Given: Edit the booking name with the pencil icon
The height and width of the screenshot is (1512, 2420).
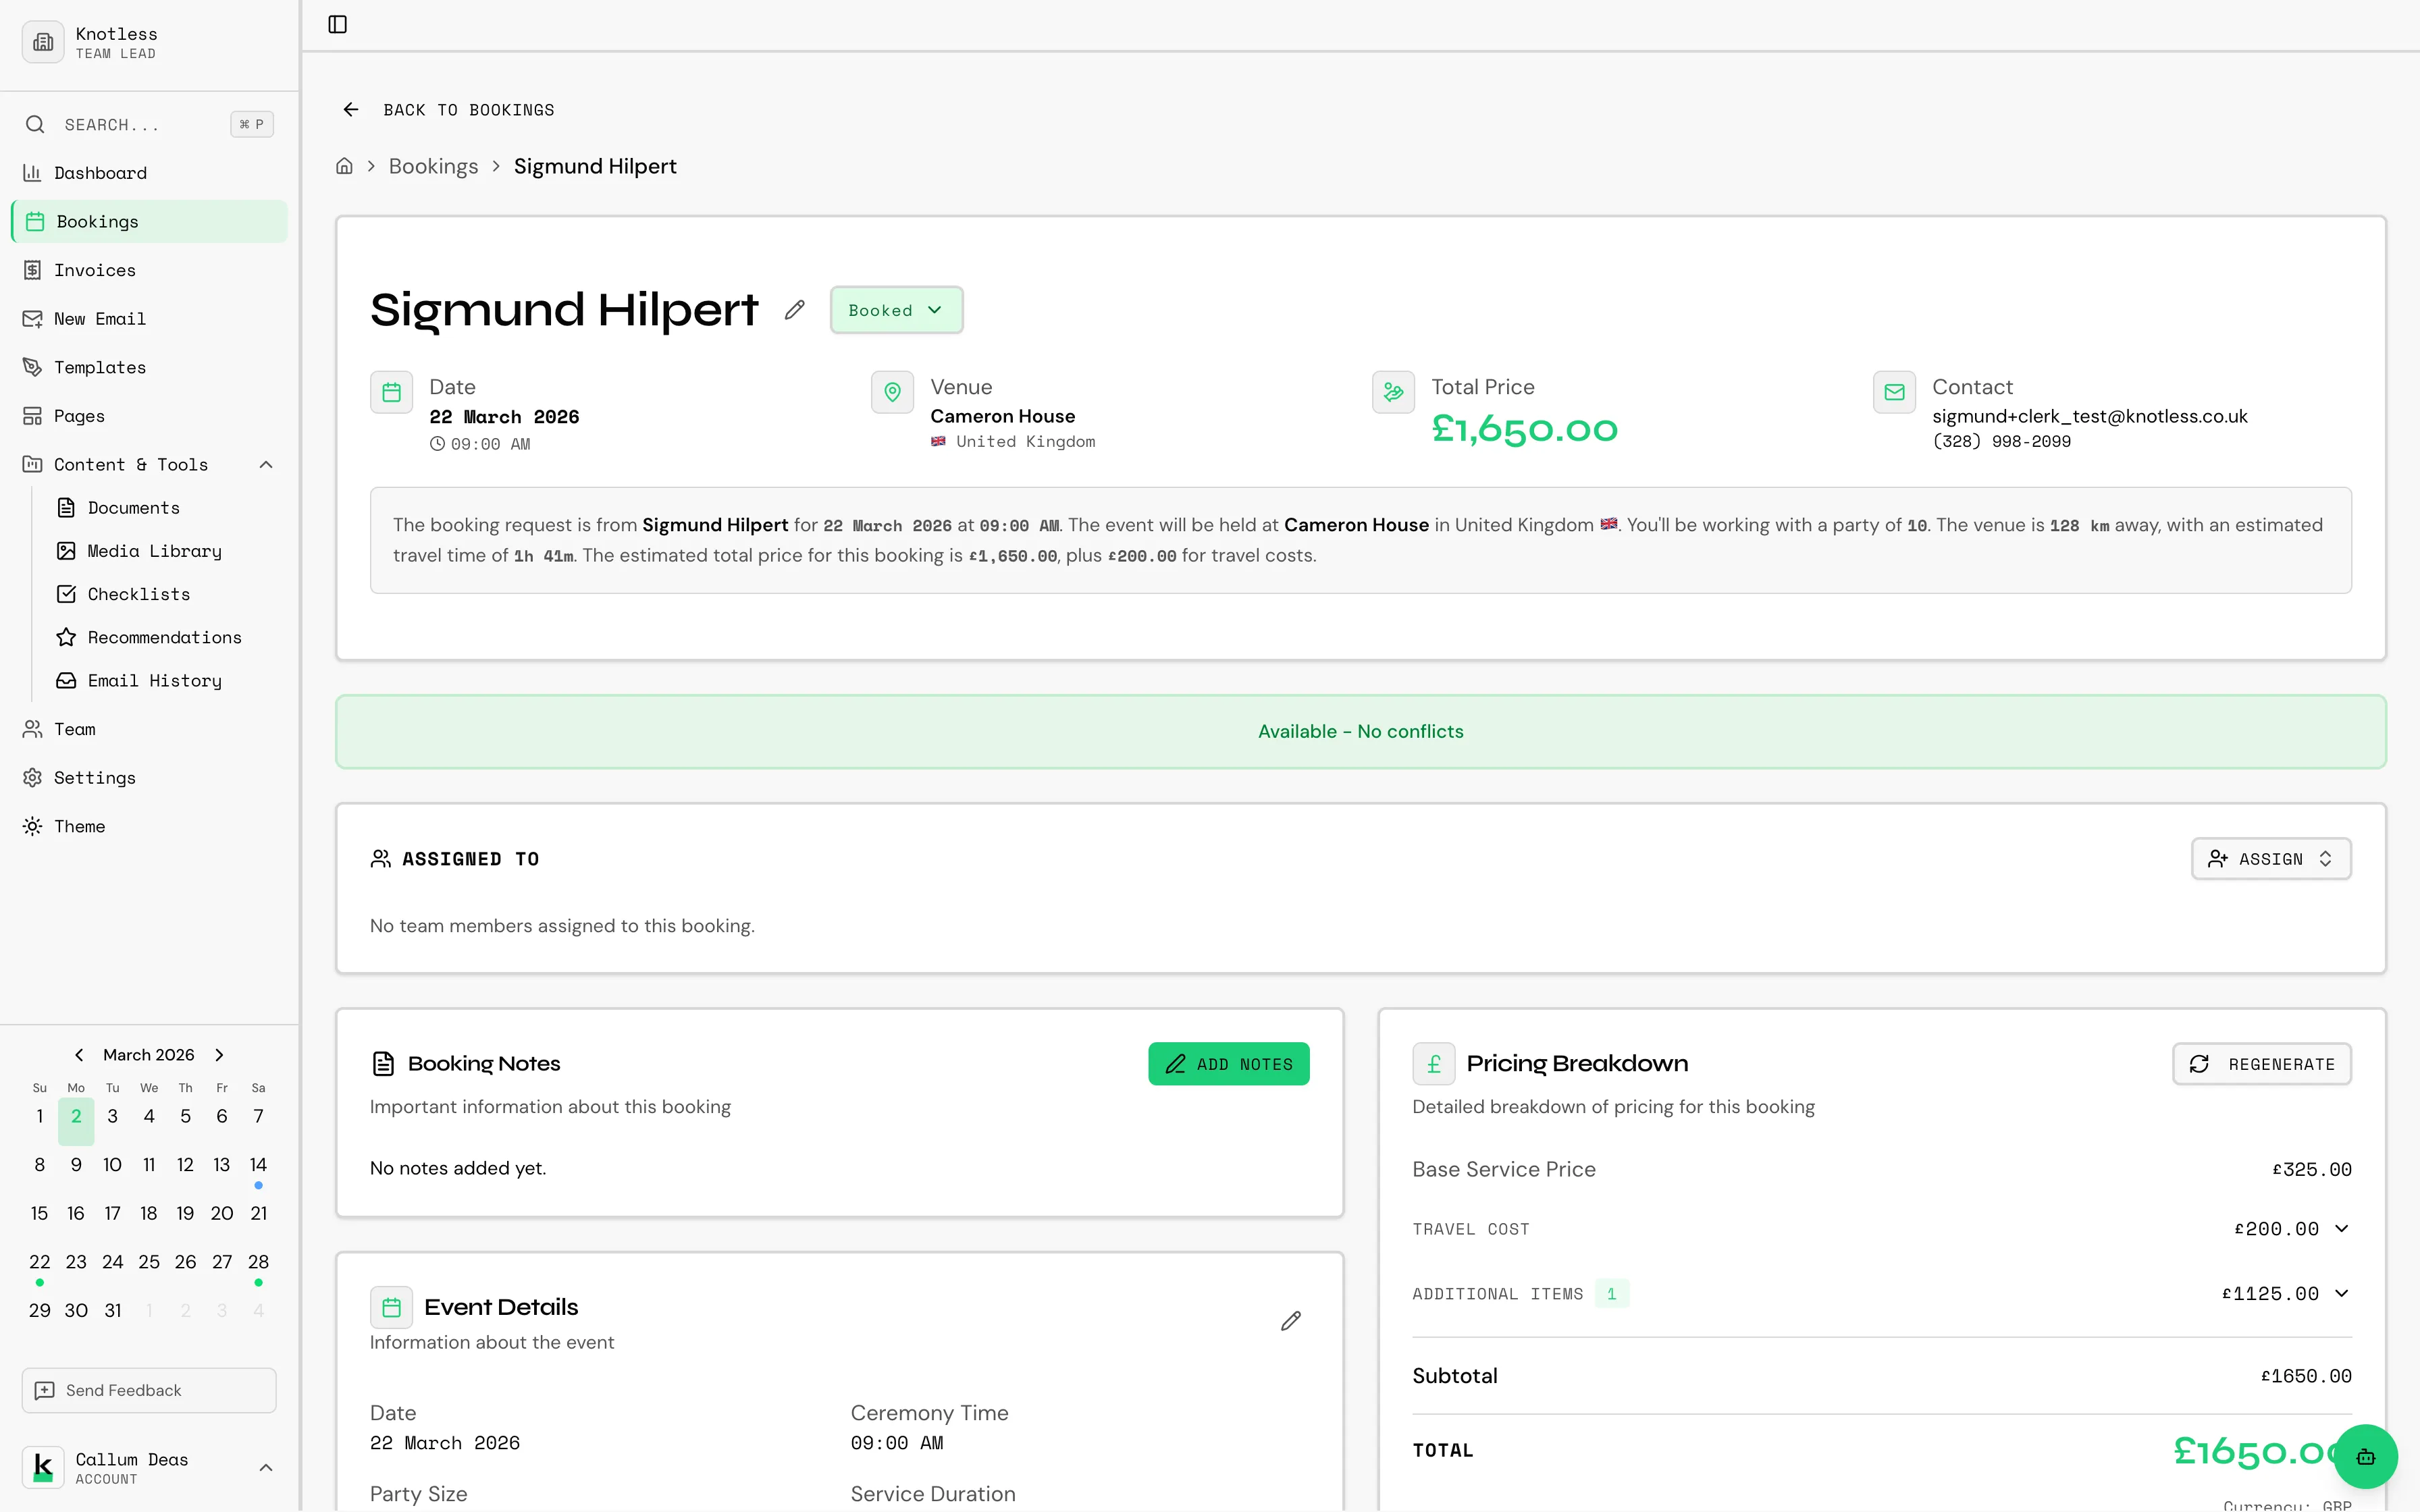Looking at the screenshot, I should pyautogui.click(x=794, y=310).
